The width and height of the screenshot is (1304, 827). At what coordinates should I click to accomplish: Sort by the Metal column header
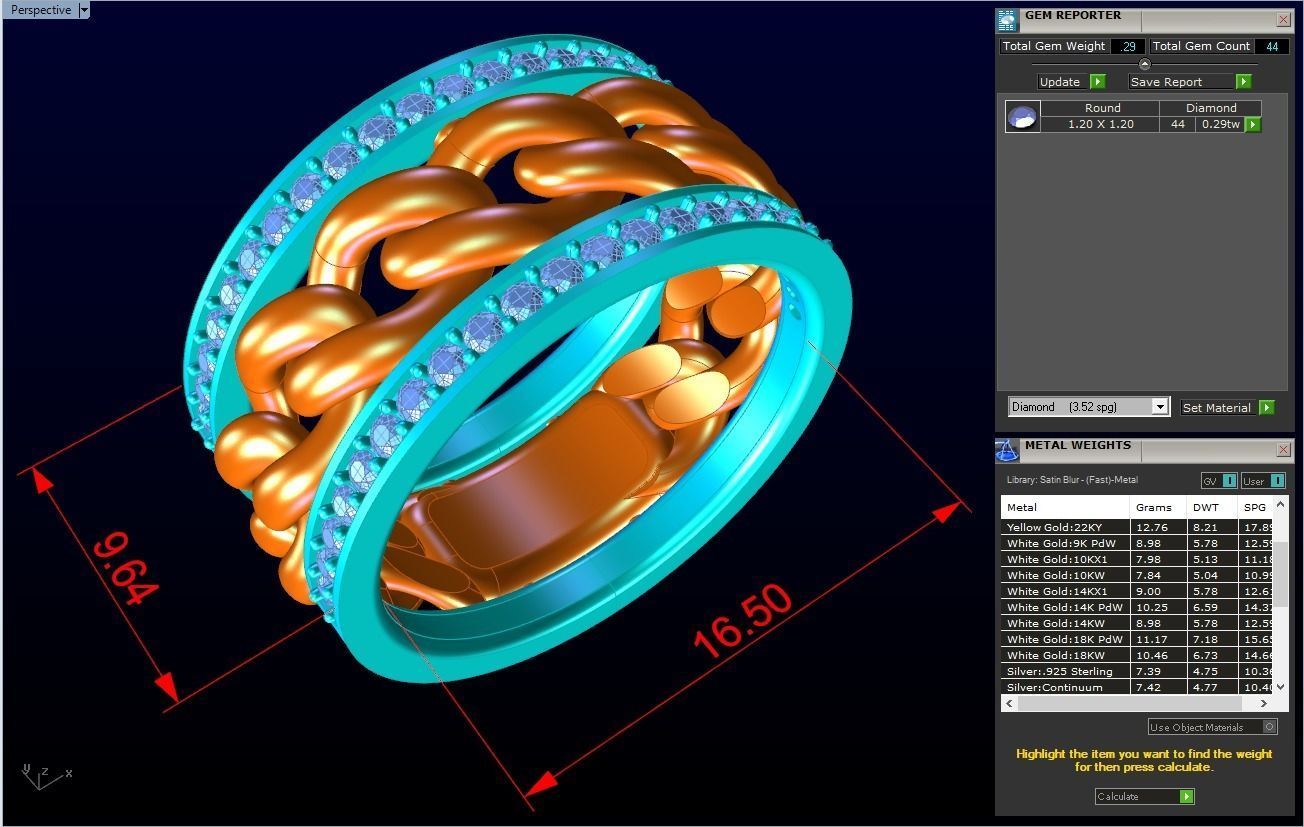[x=1065, y=507]
